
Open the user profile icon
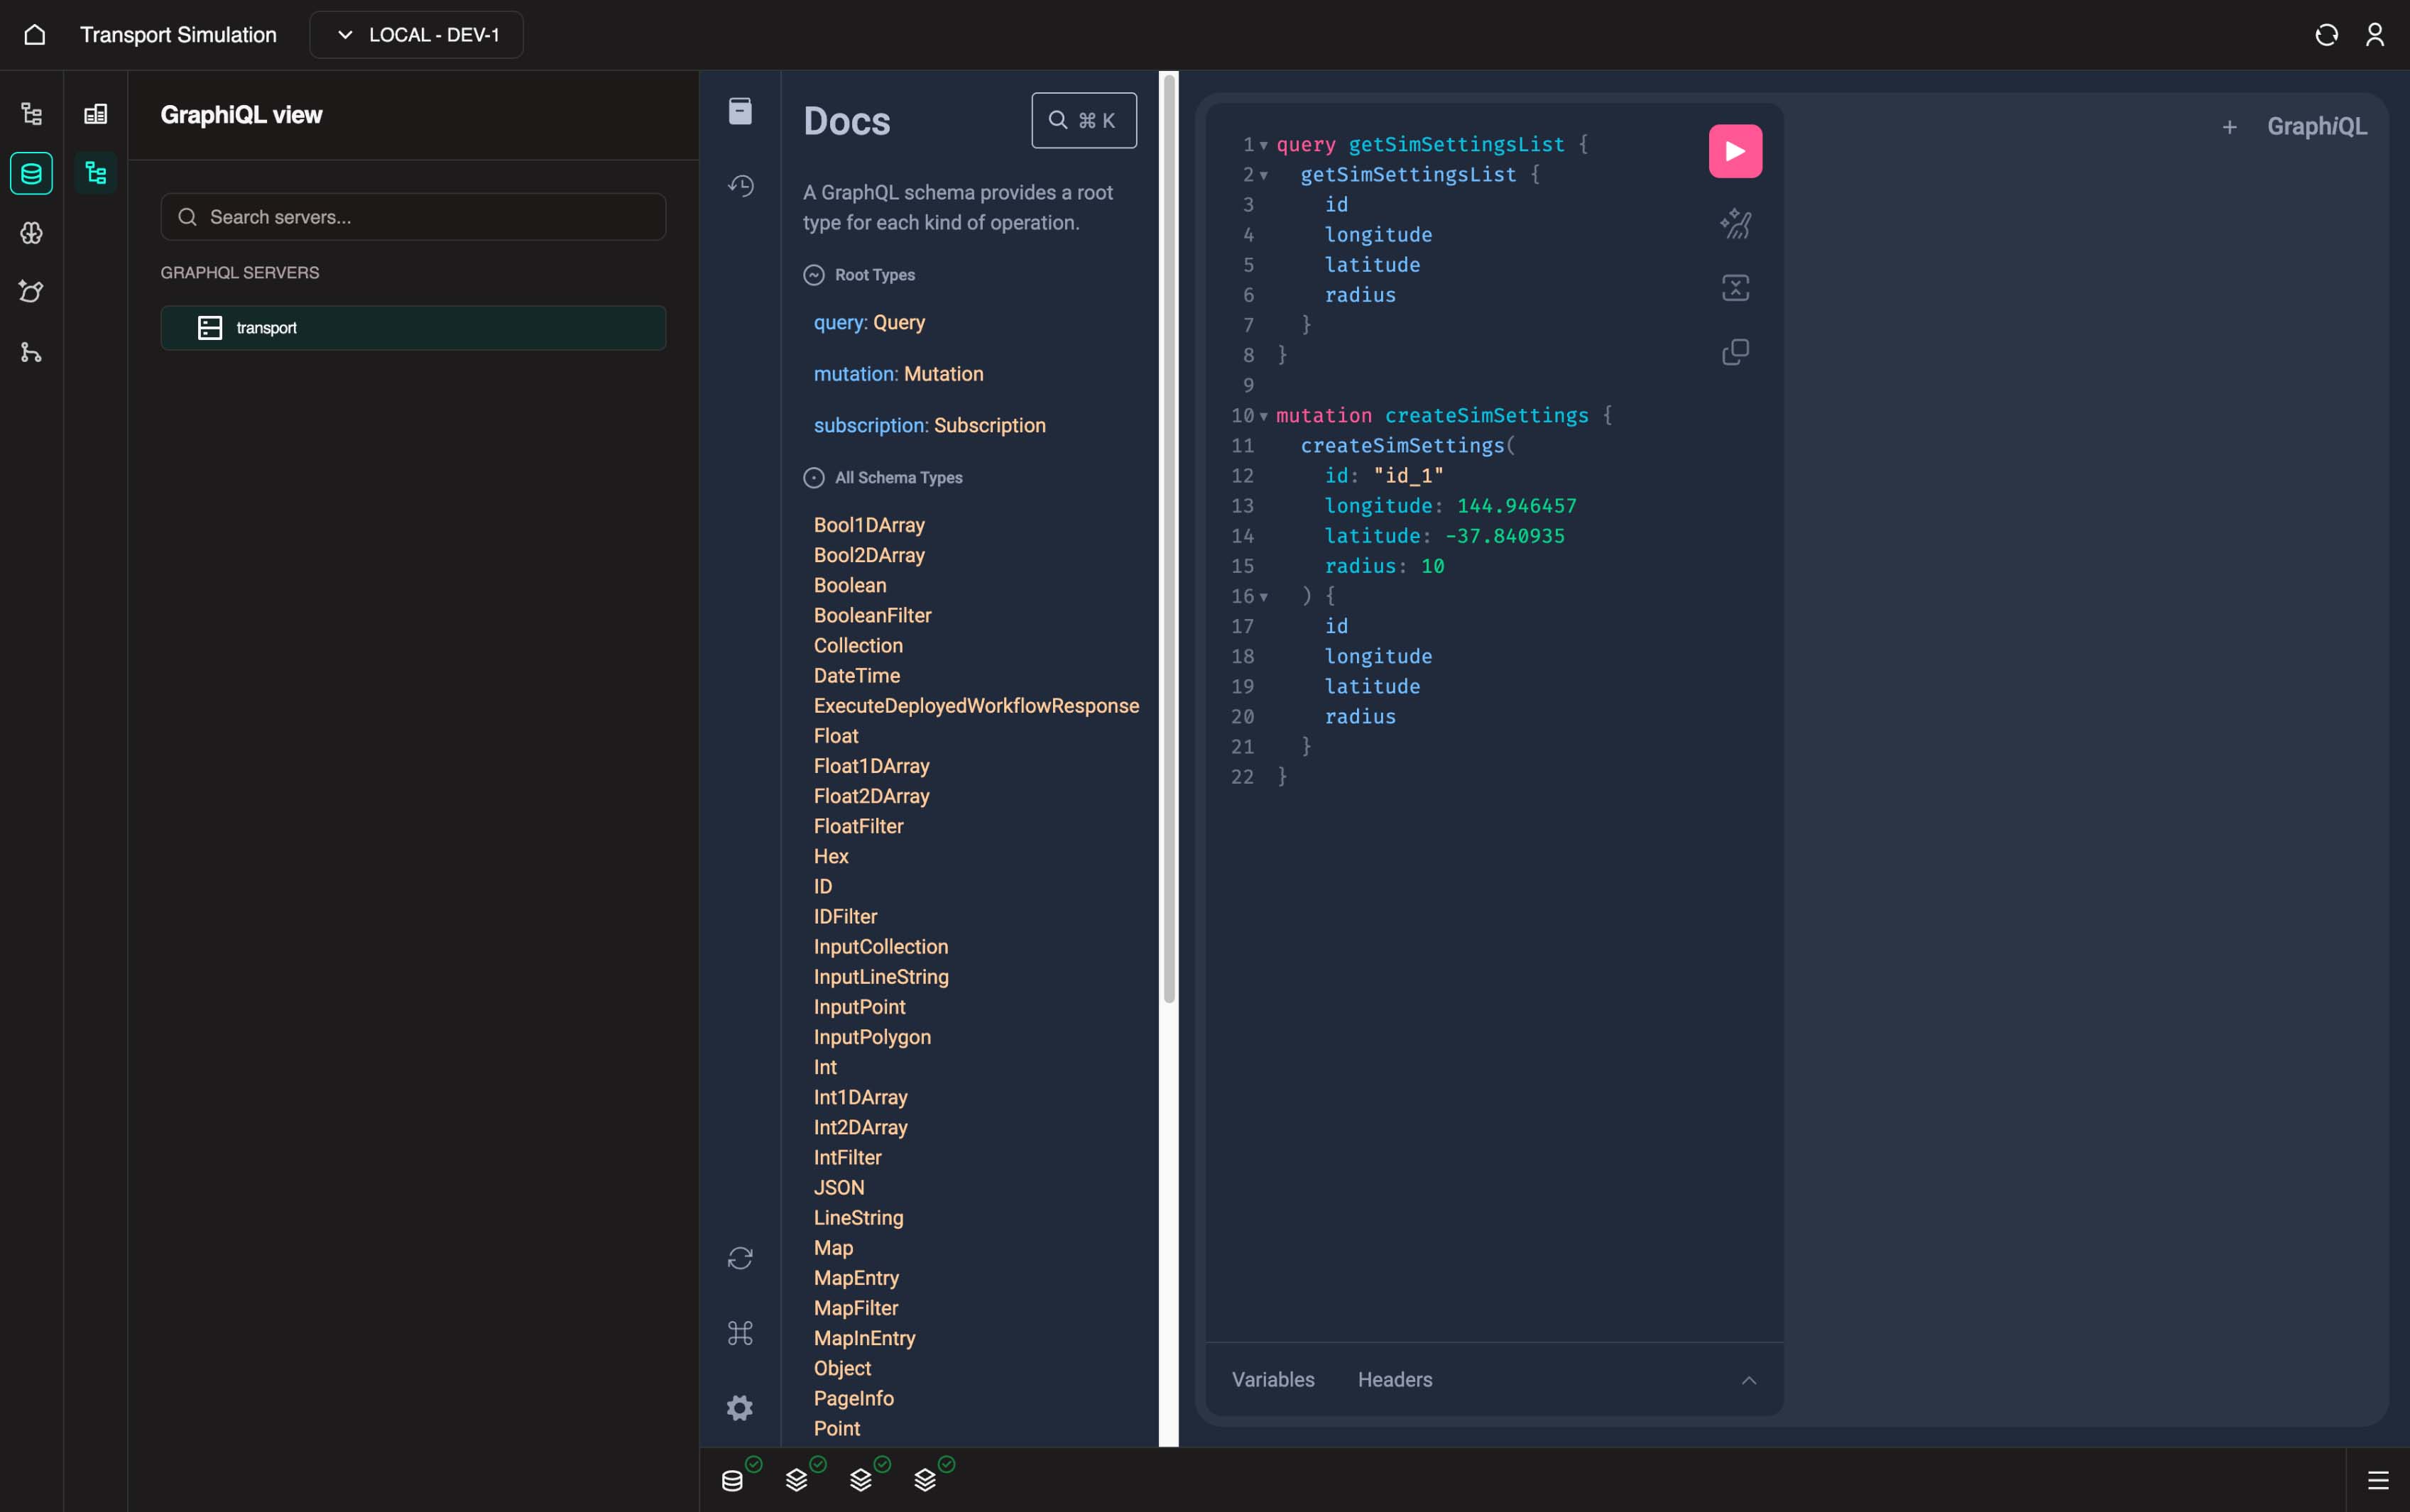pyautogui.click(x=2375, y=35)
